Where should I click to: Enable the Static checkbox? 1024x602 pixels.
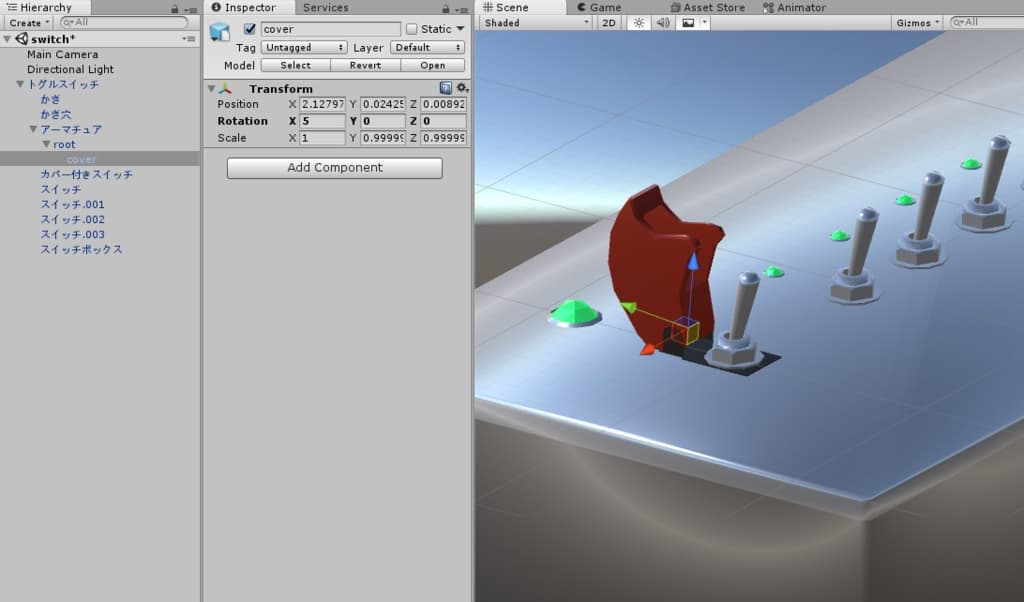pyautogui.click(x=411, y=29)
